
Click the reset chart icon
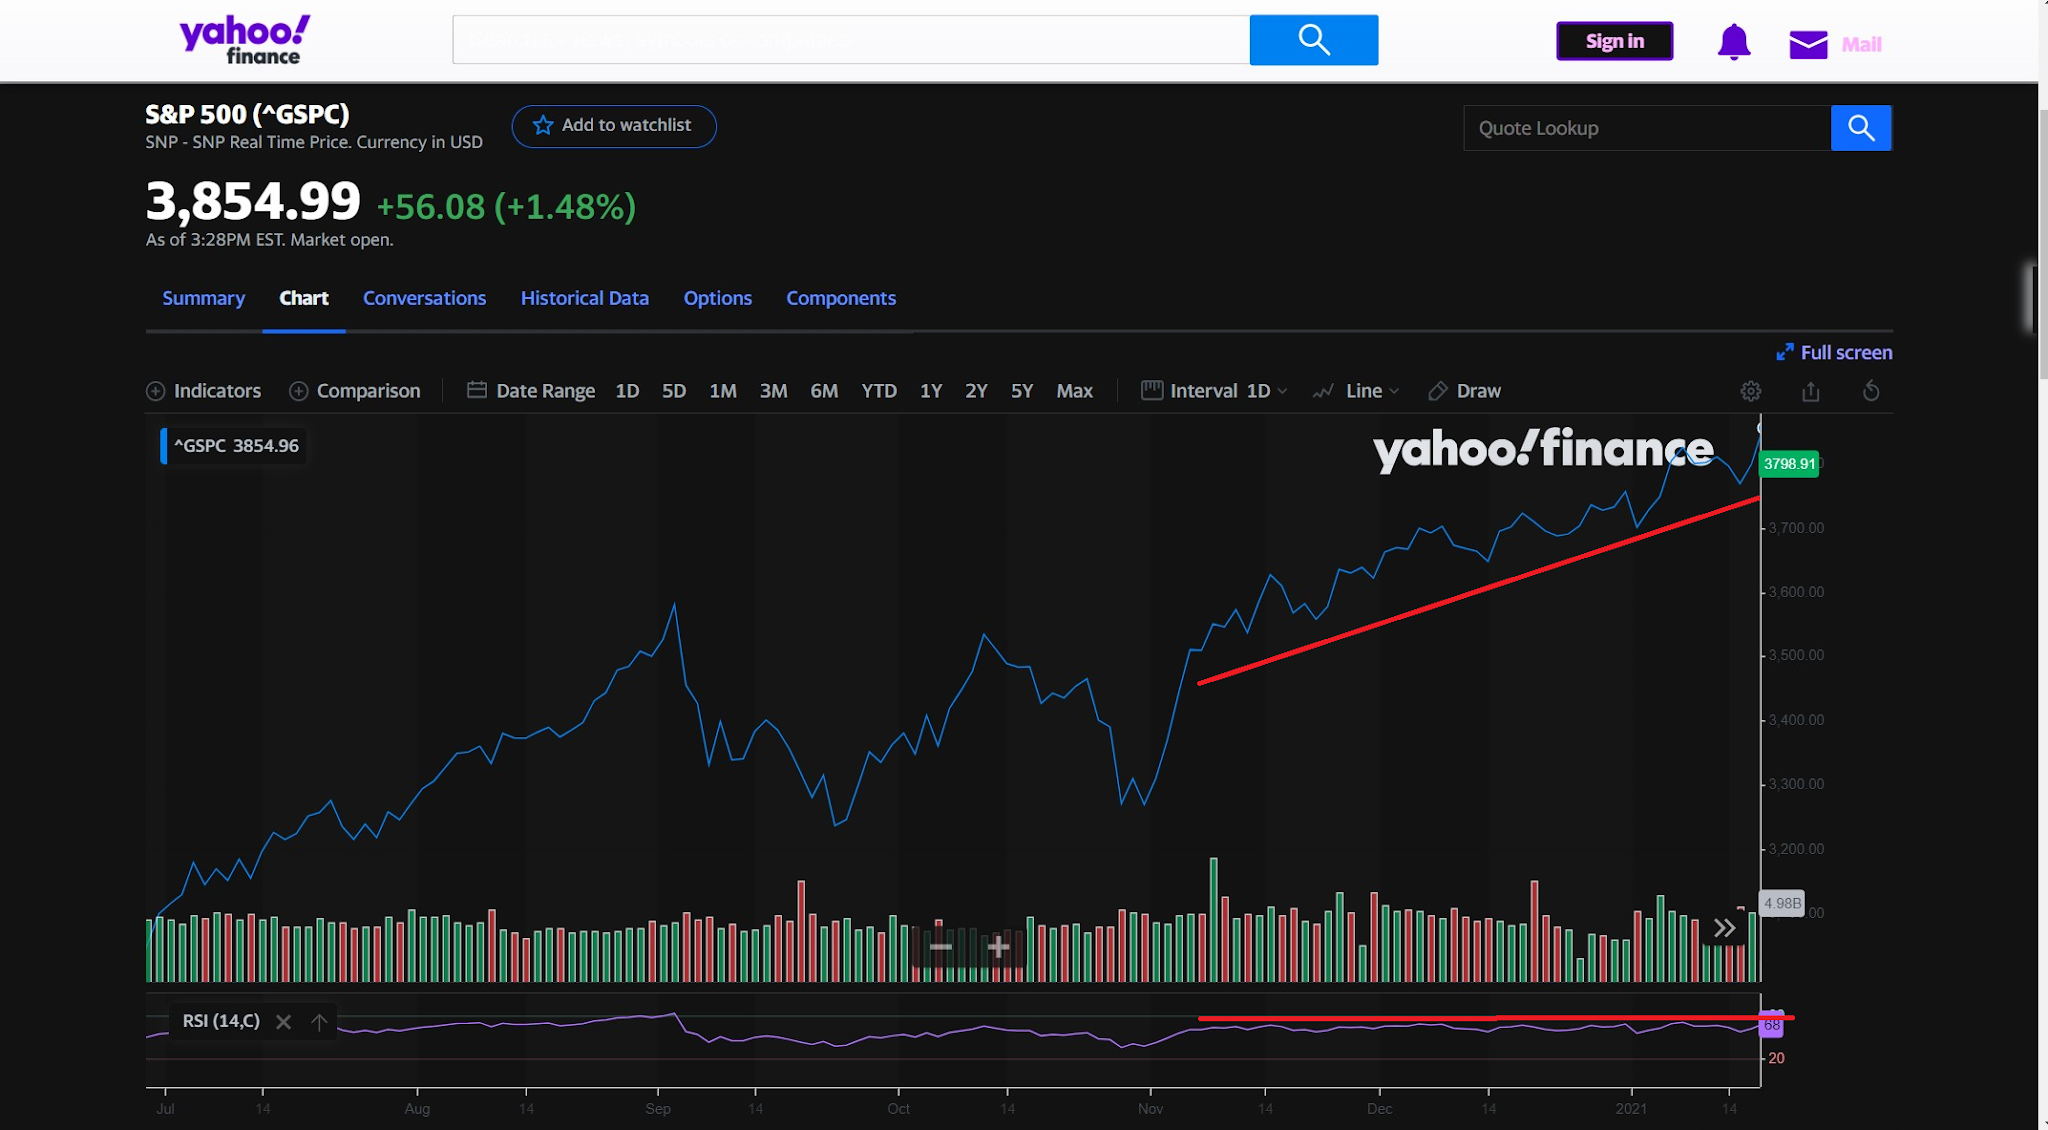[x=1870, y=391]
